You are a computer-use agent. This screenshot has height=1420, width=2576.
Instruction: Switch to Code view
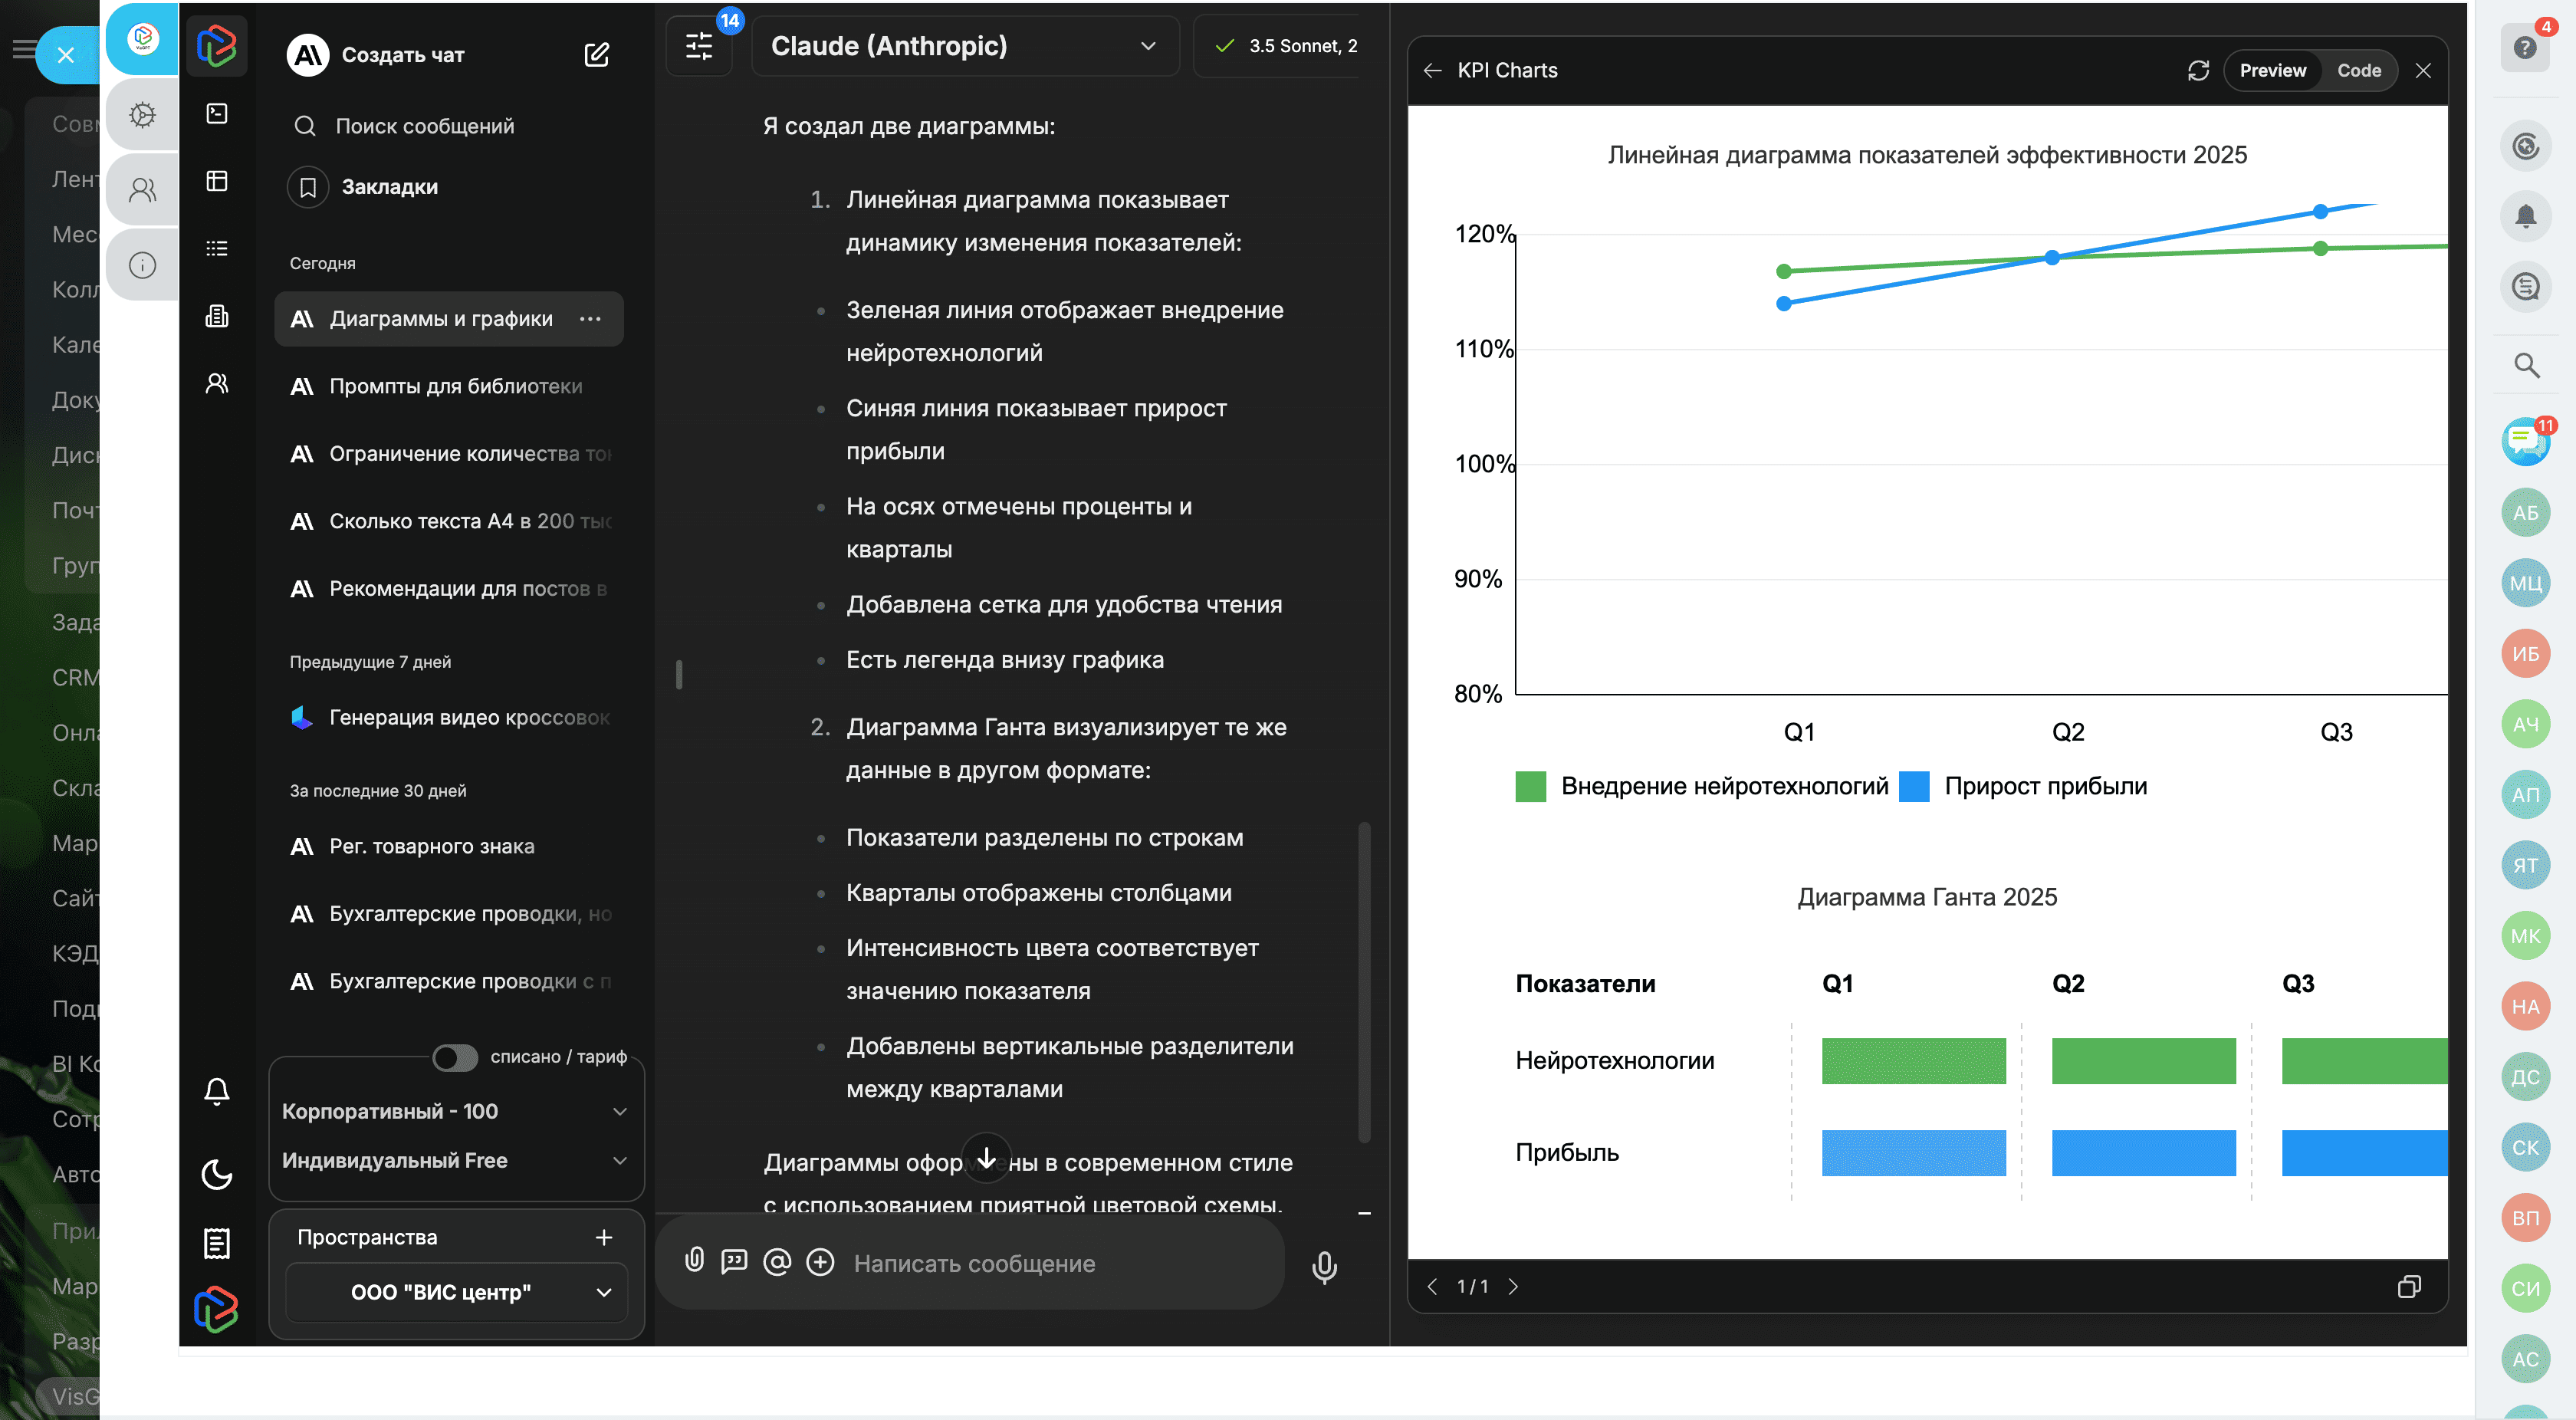tap(2358, 70)
